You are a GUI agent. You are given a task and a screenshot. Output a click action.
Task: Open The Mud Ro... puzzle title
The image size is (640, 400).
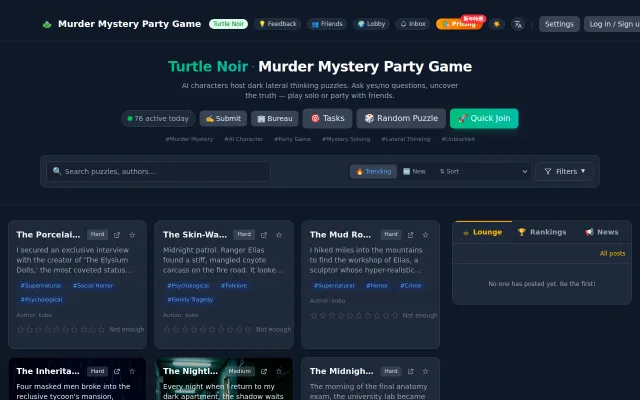[x=340, y=235]
